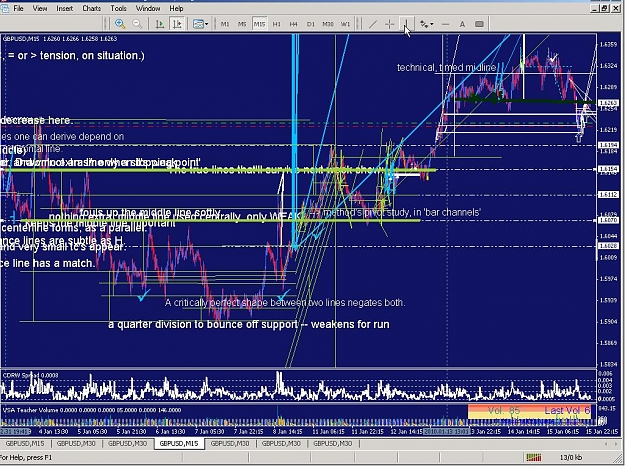Click the 'CDRW Spread 0.0003' indicator label
This screenshot has width=625, height=469.
click(30, 375)
